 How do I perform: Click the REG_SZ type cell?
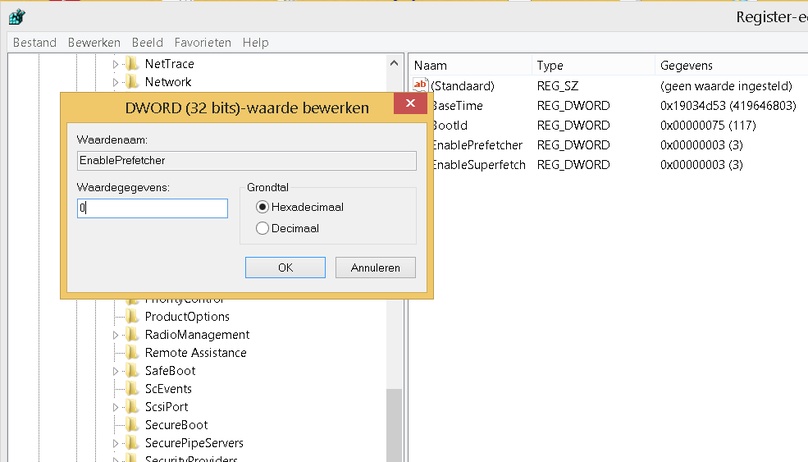(x=558, y=86)
